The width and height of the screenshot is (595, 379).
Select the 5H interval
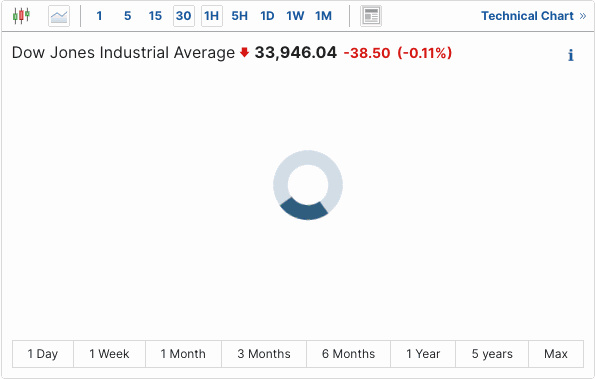click(x=239, y=16)
